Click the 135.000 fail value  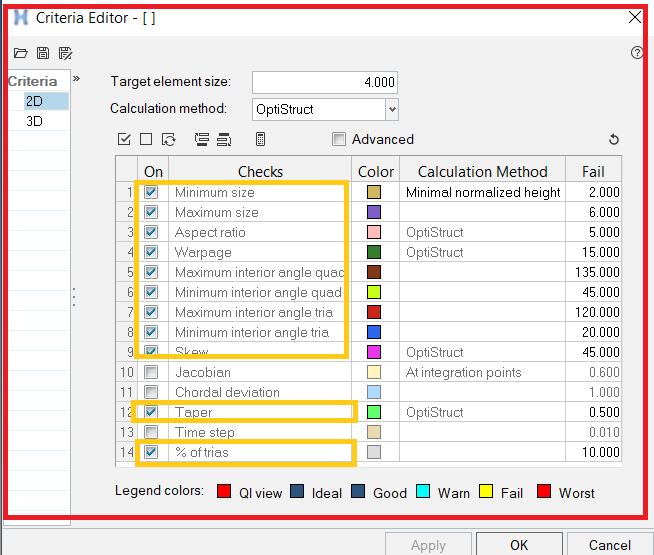[594, 272]
